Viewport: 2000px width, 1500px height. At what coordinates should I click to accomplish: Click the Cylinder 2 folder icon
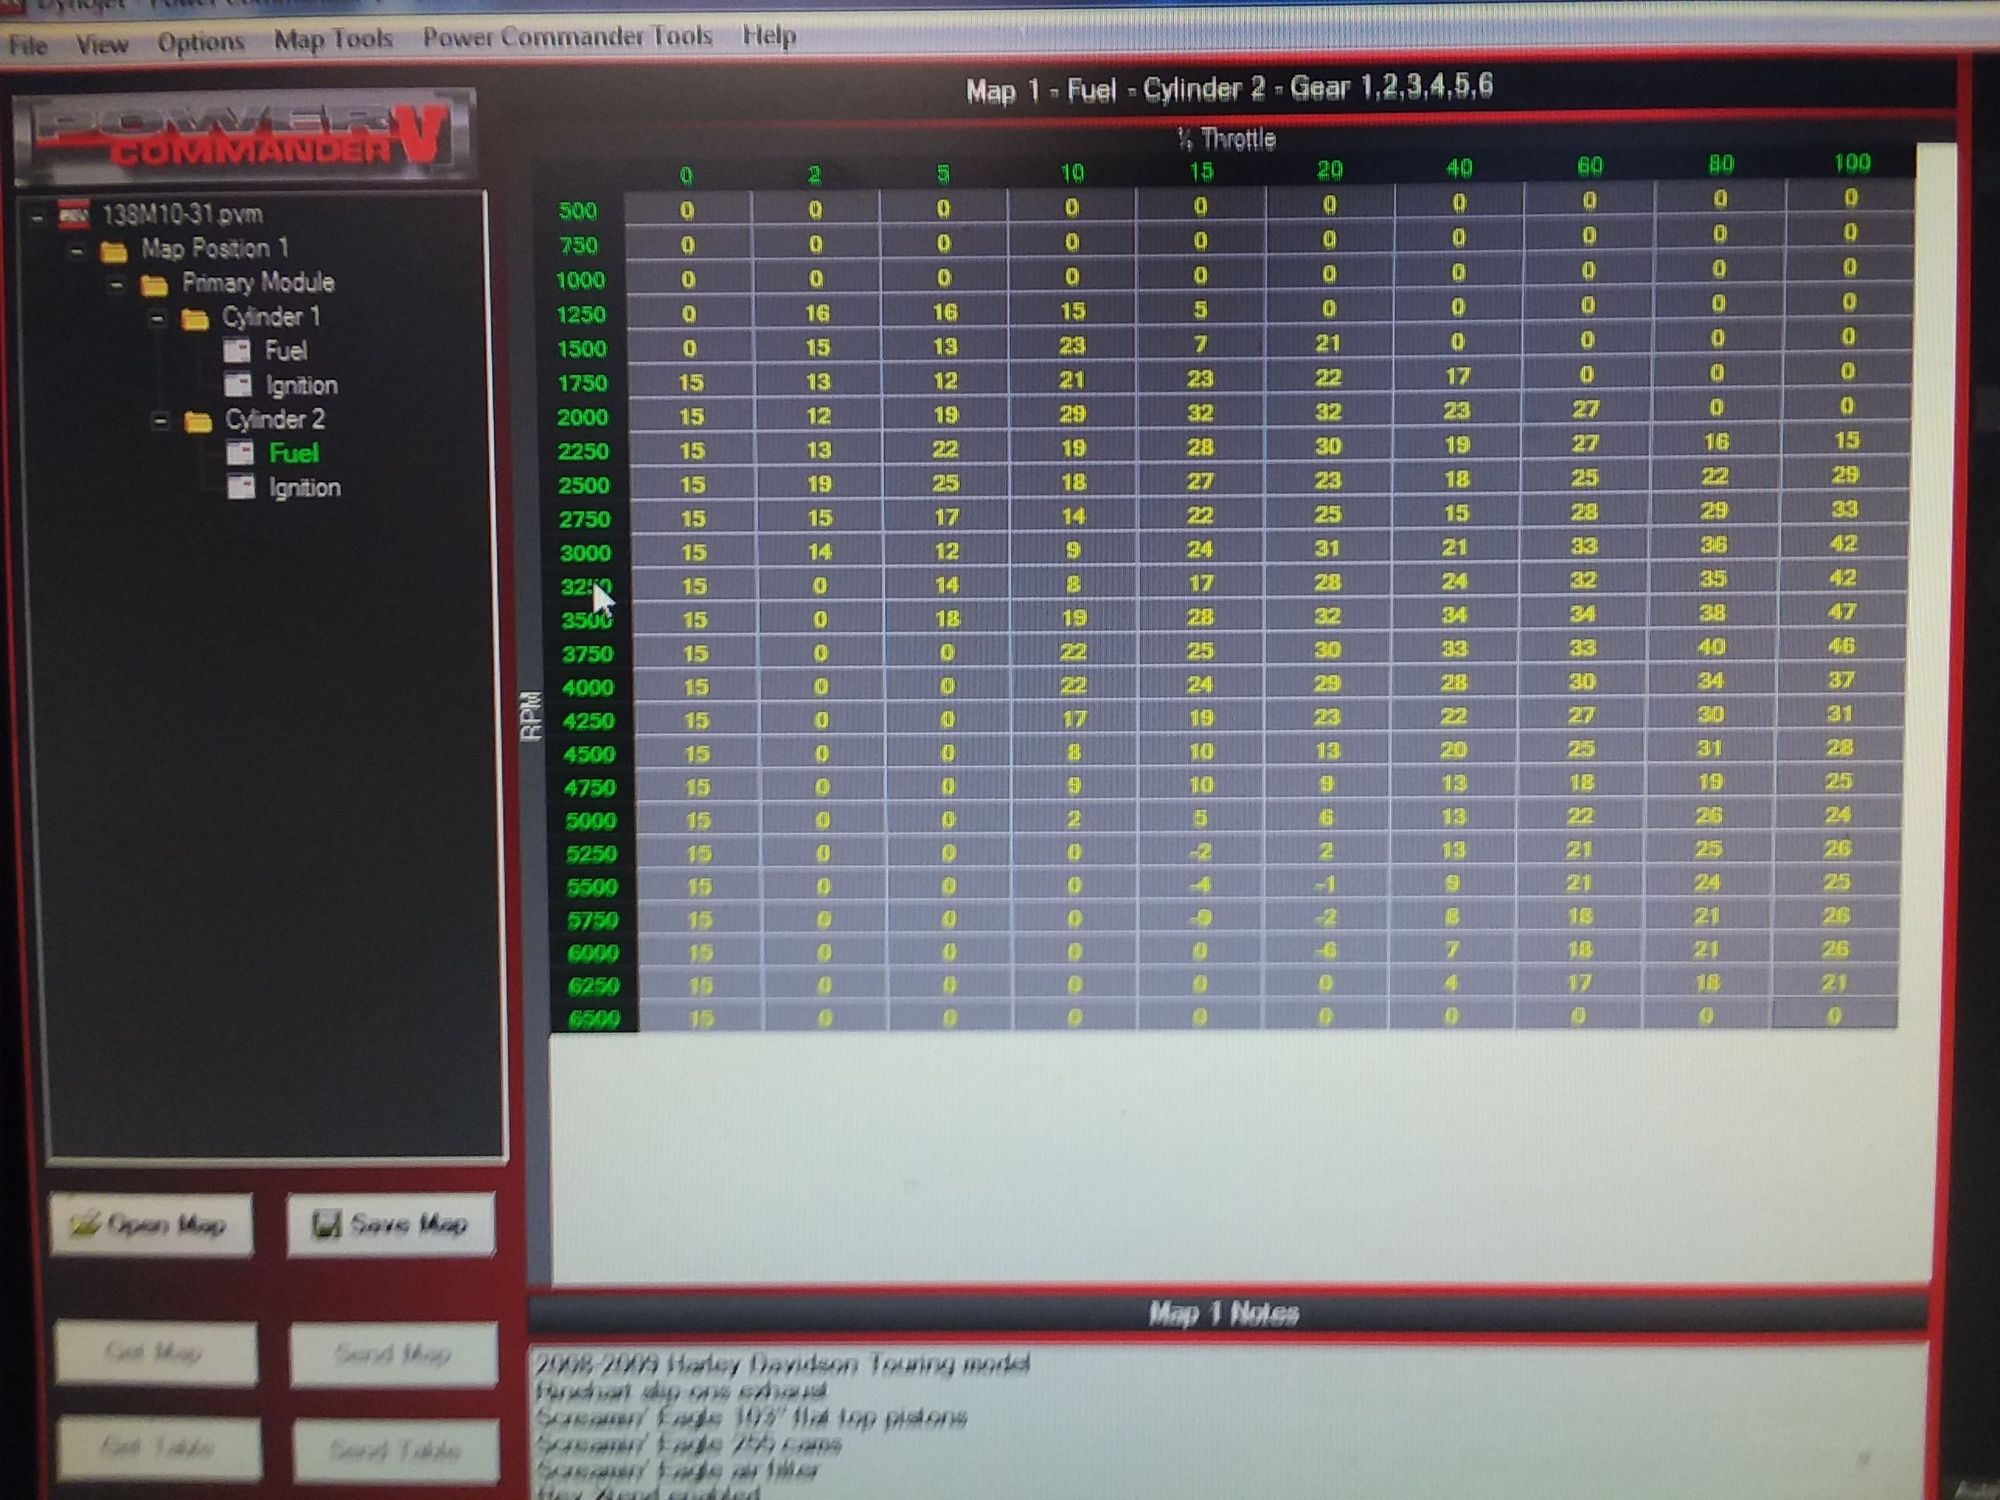point(198,421)
